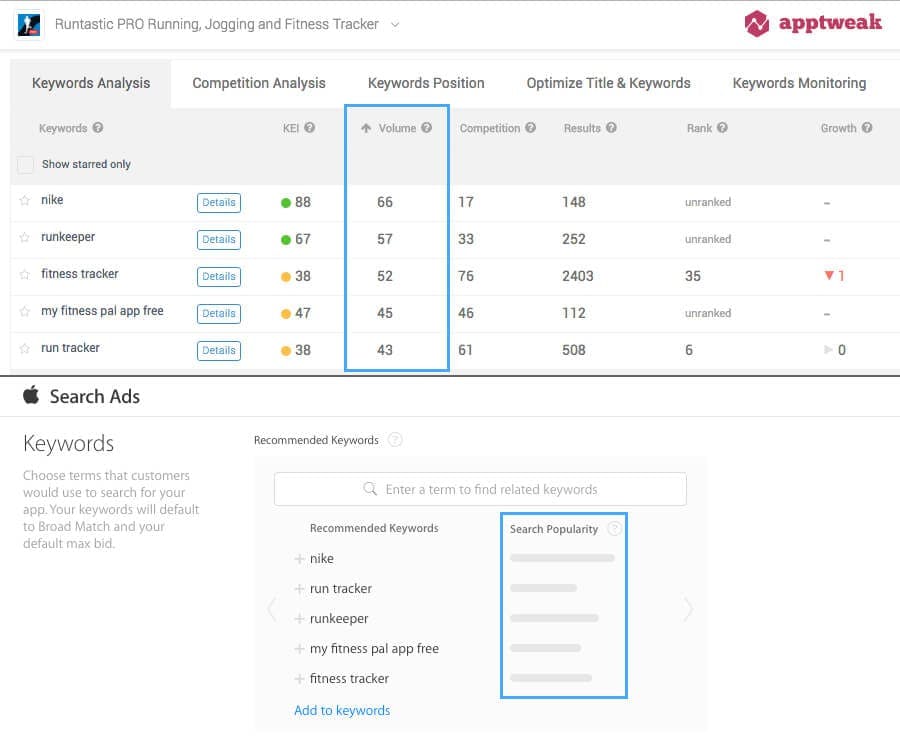Screen dimensions: 900x750
Task: Go to next recommended keywords with right chevron
Action: pos(687,609)
